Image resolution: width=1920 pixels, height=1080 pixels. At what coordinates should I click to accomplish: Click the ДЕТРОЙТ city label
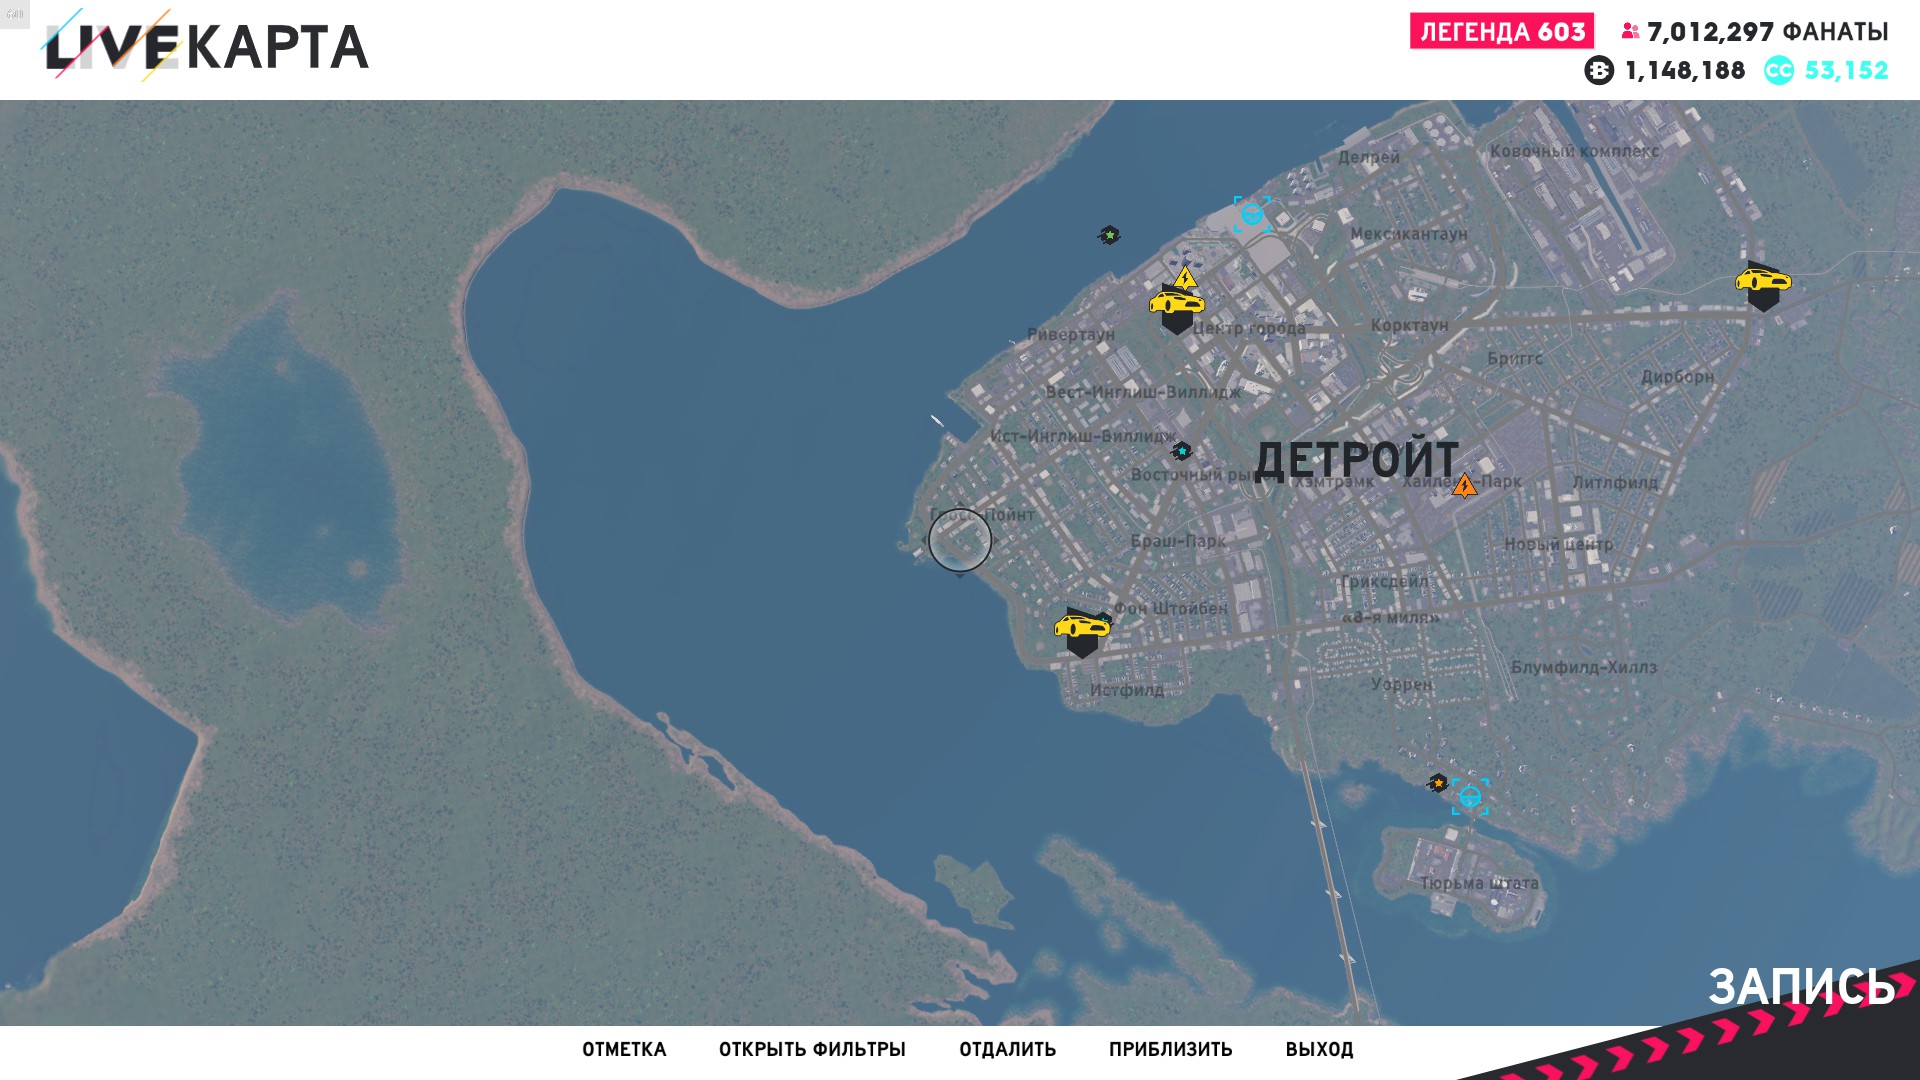(x=1356, y=461)
